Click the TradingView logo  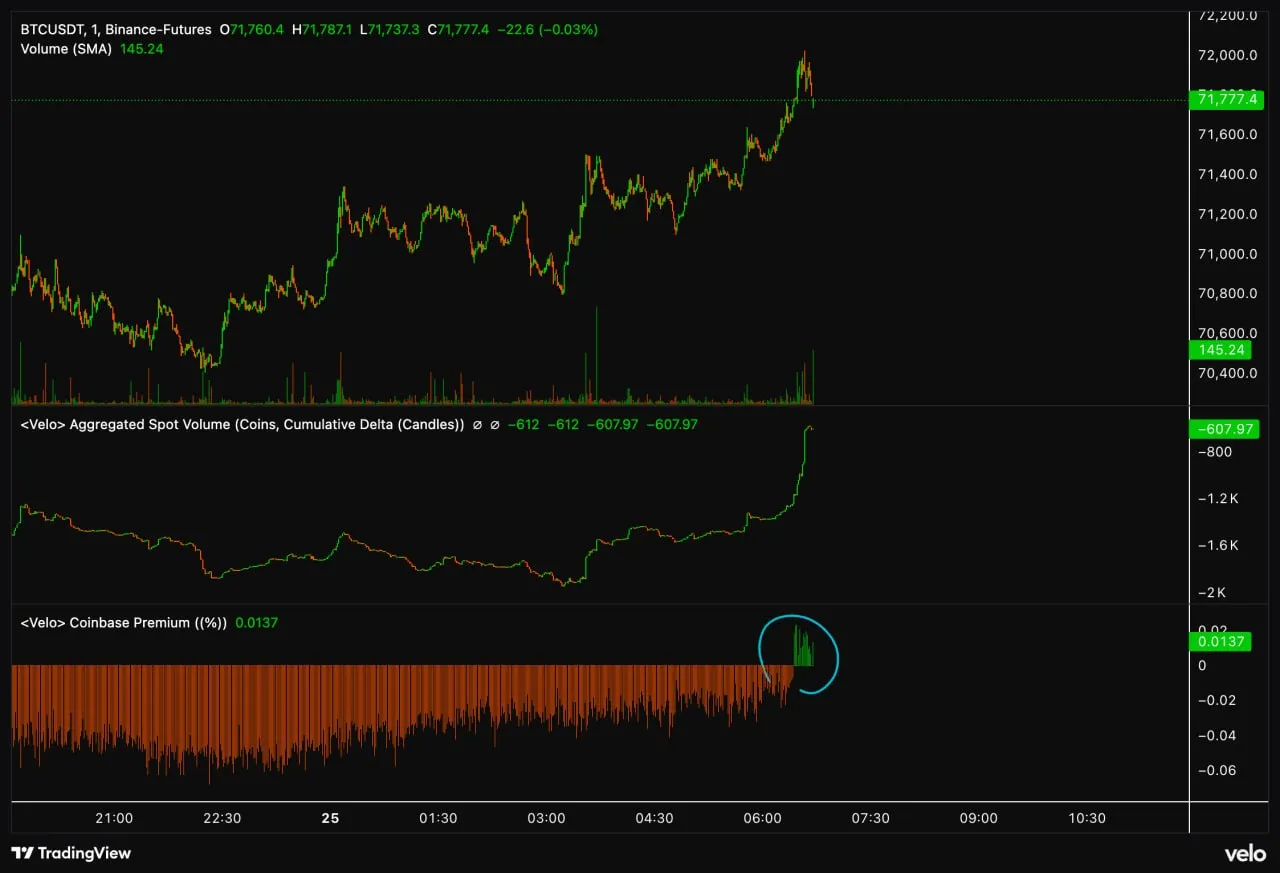[71, 853]
